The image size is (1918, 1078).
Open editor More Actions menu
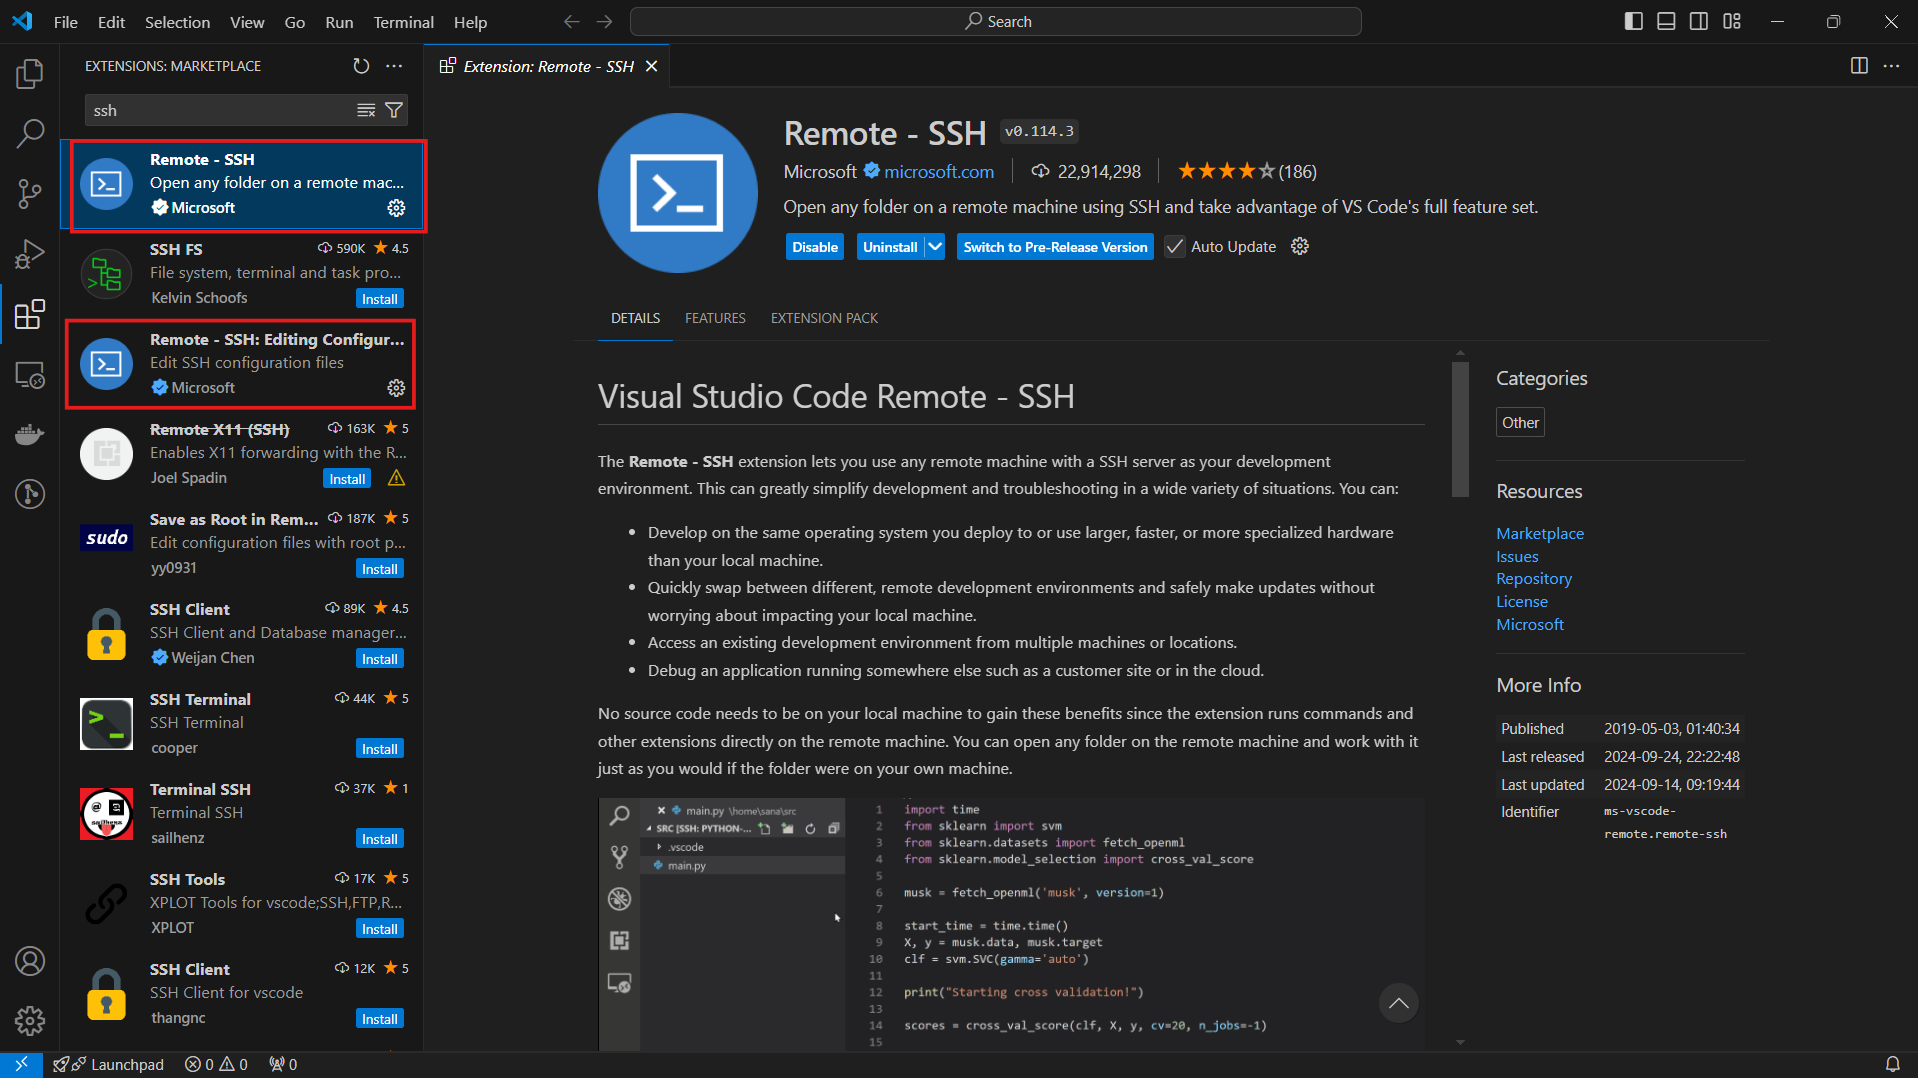click(1891, 66)
